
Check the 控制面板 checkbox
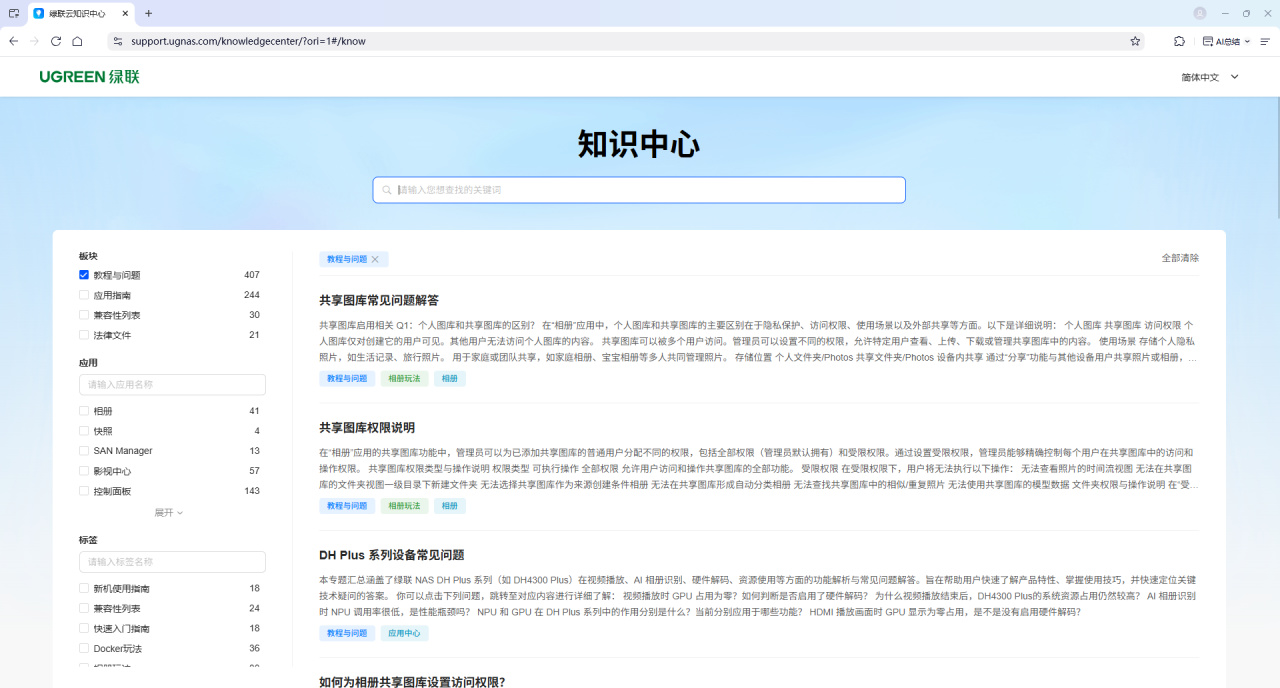[84, 491]
